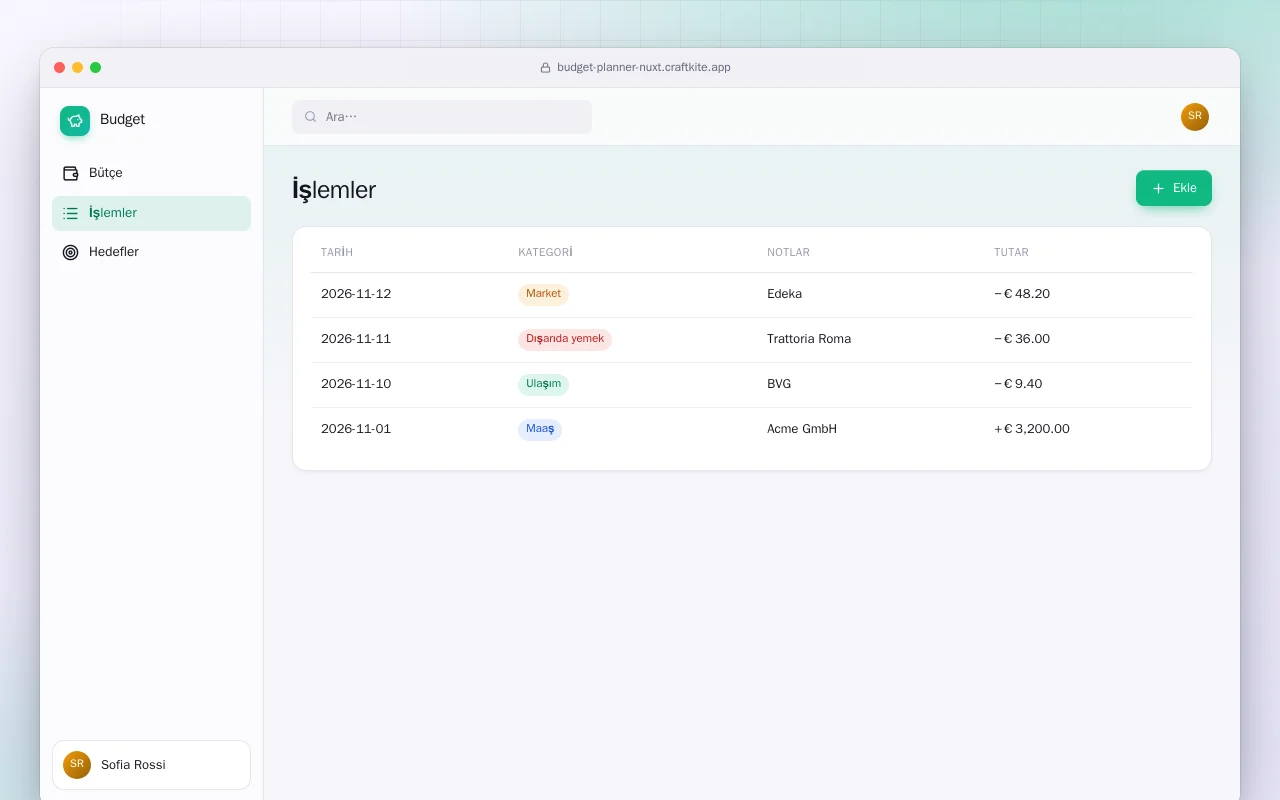Screen dimensions: 1280x800
Task: Click the amount −€48.20
Action: pyautogui.click(x=1022, y=294)
